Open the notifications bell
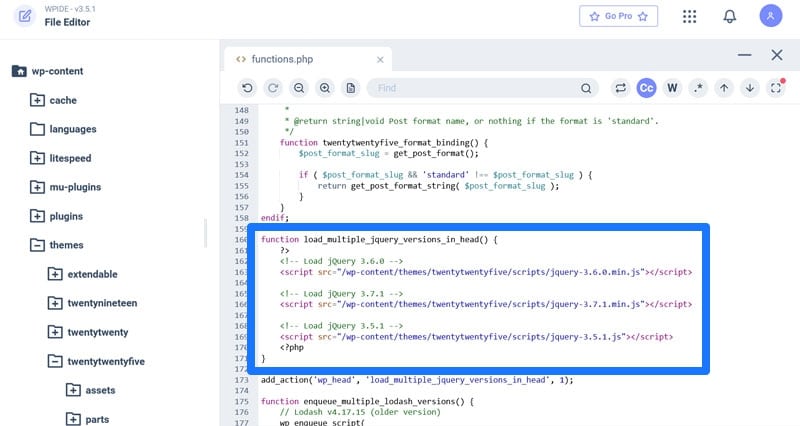This screenshot has width=800, height=426. point(730,16)
